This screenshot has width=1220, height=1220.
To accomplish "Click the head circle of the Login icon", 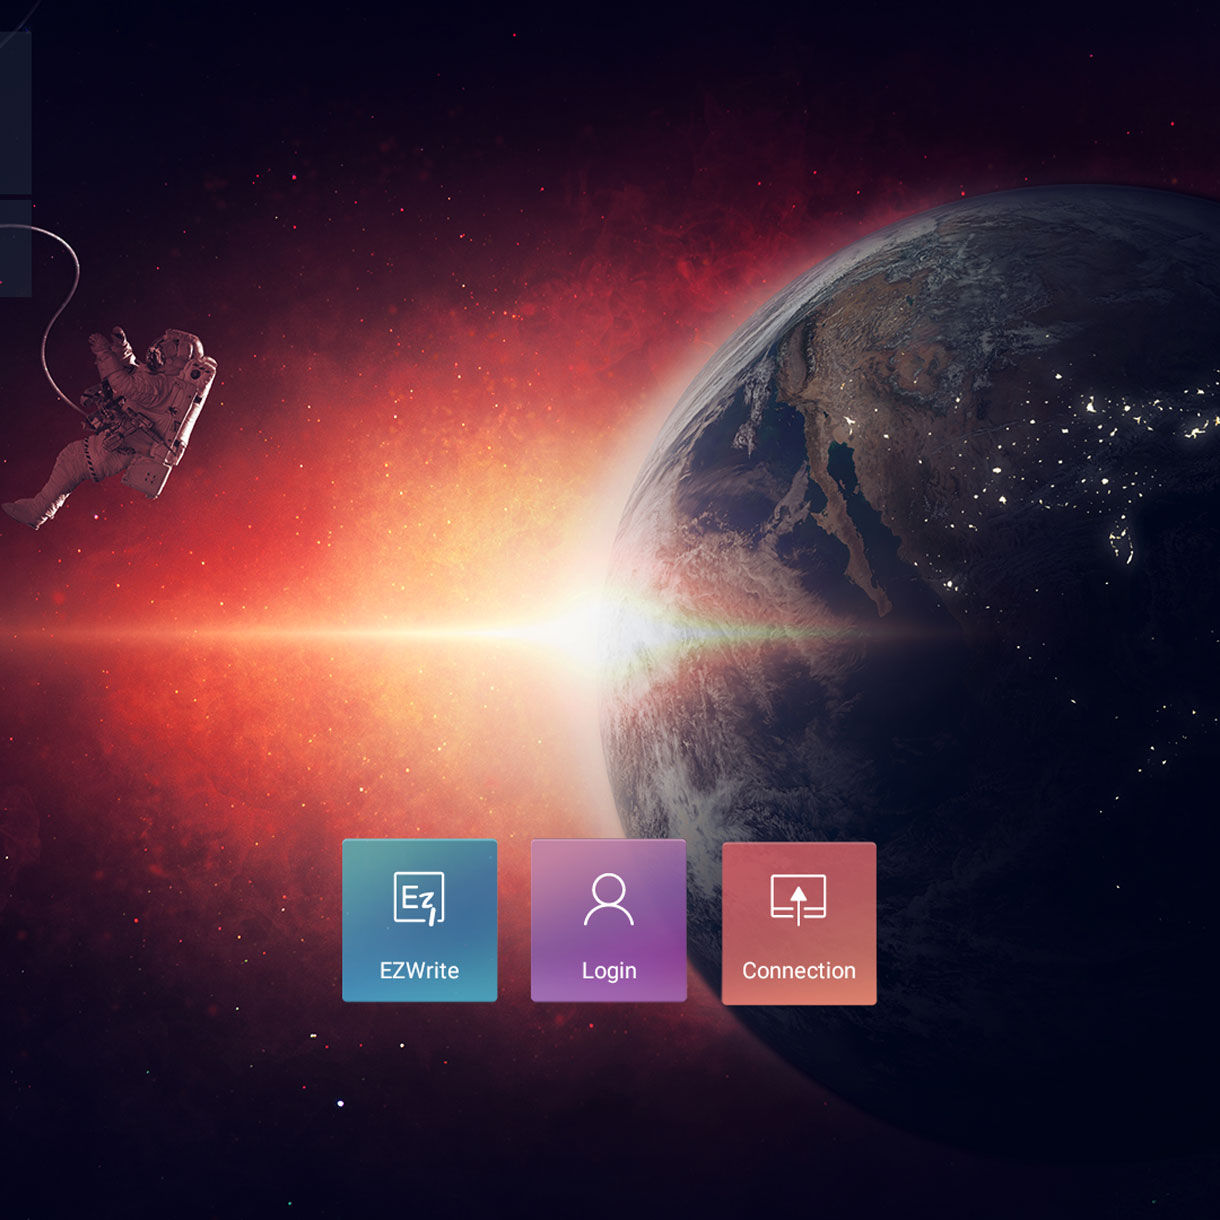I will tap(608, 887).
